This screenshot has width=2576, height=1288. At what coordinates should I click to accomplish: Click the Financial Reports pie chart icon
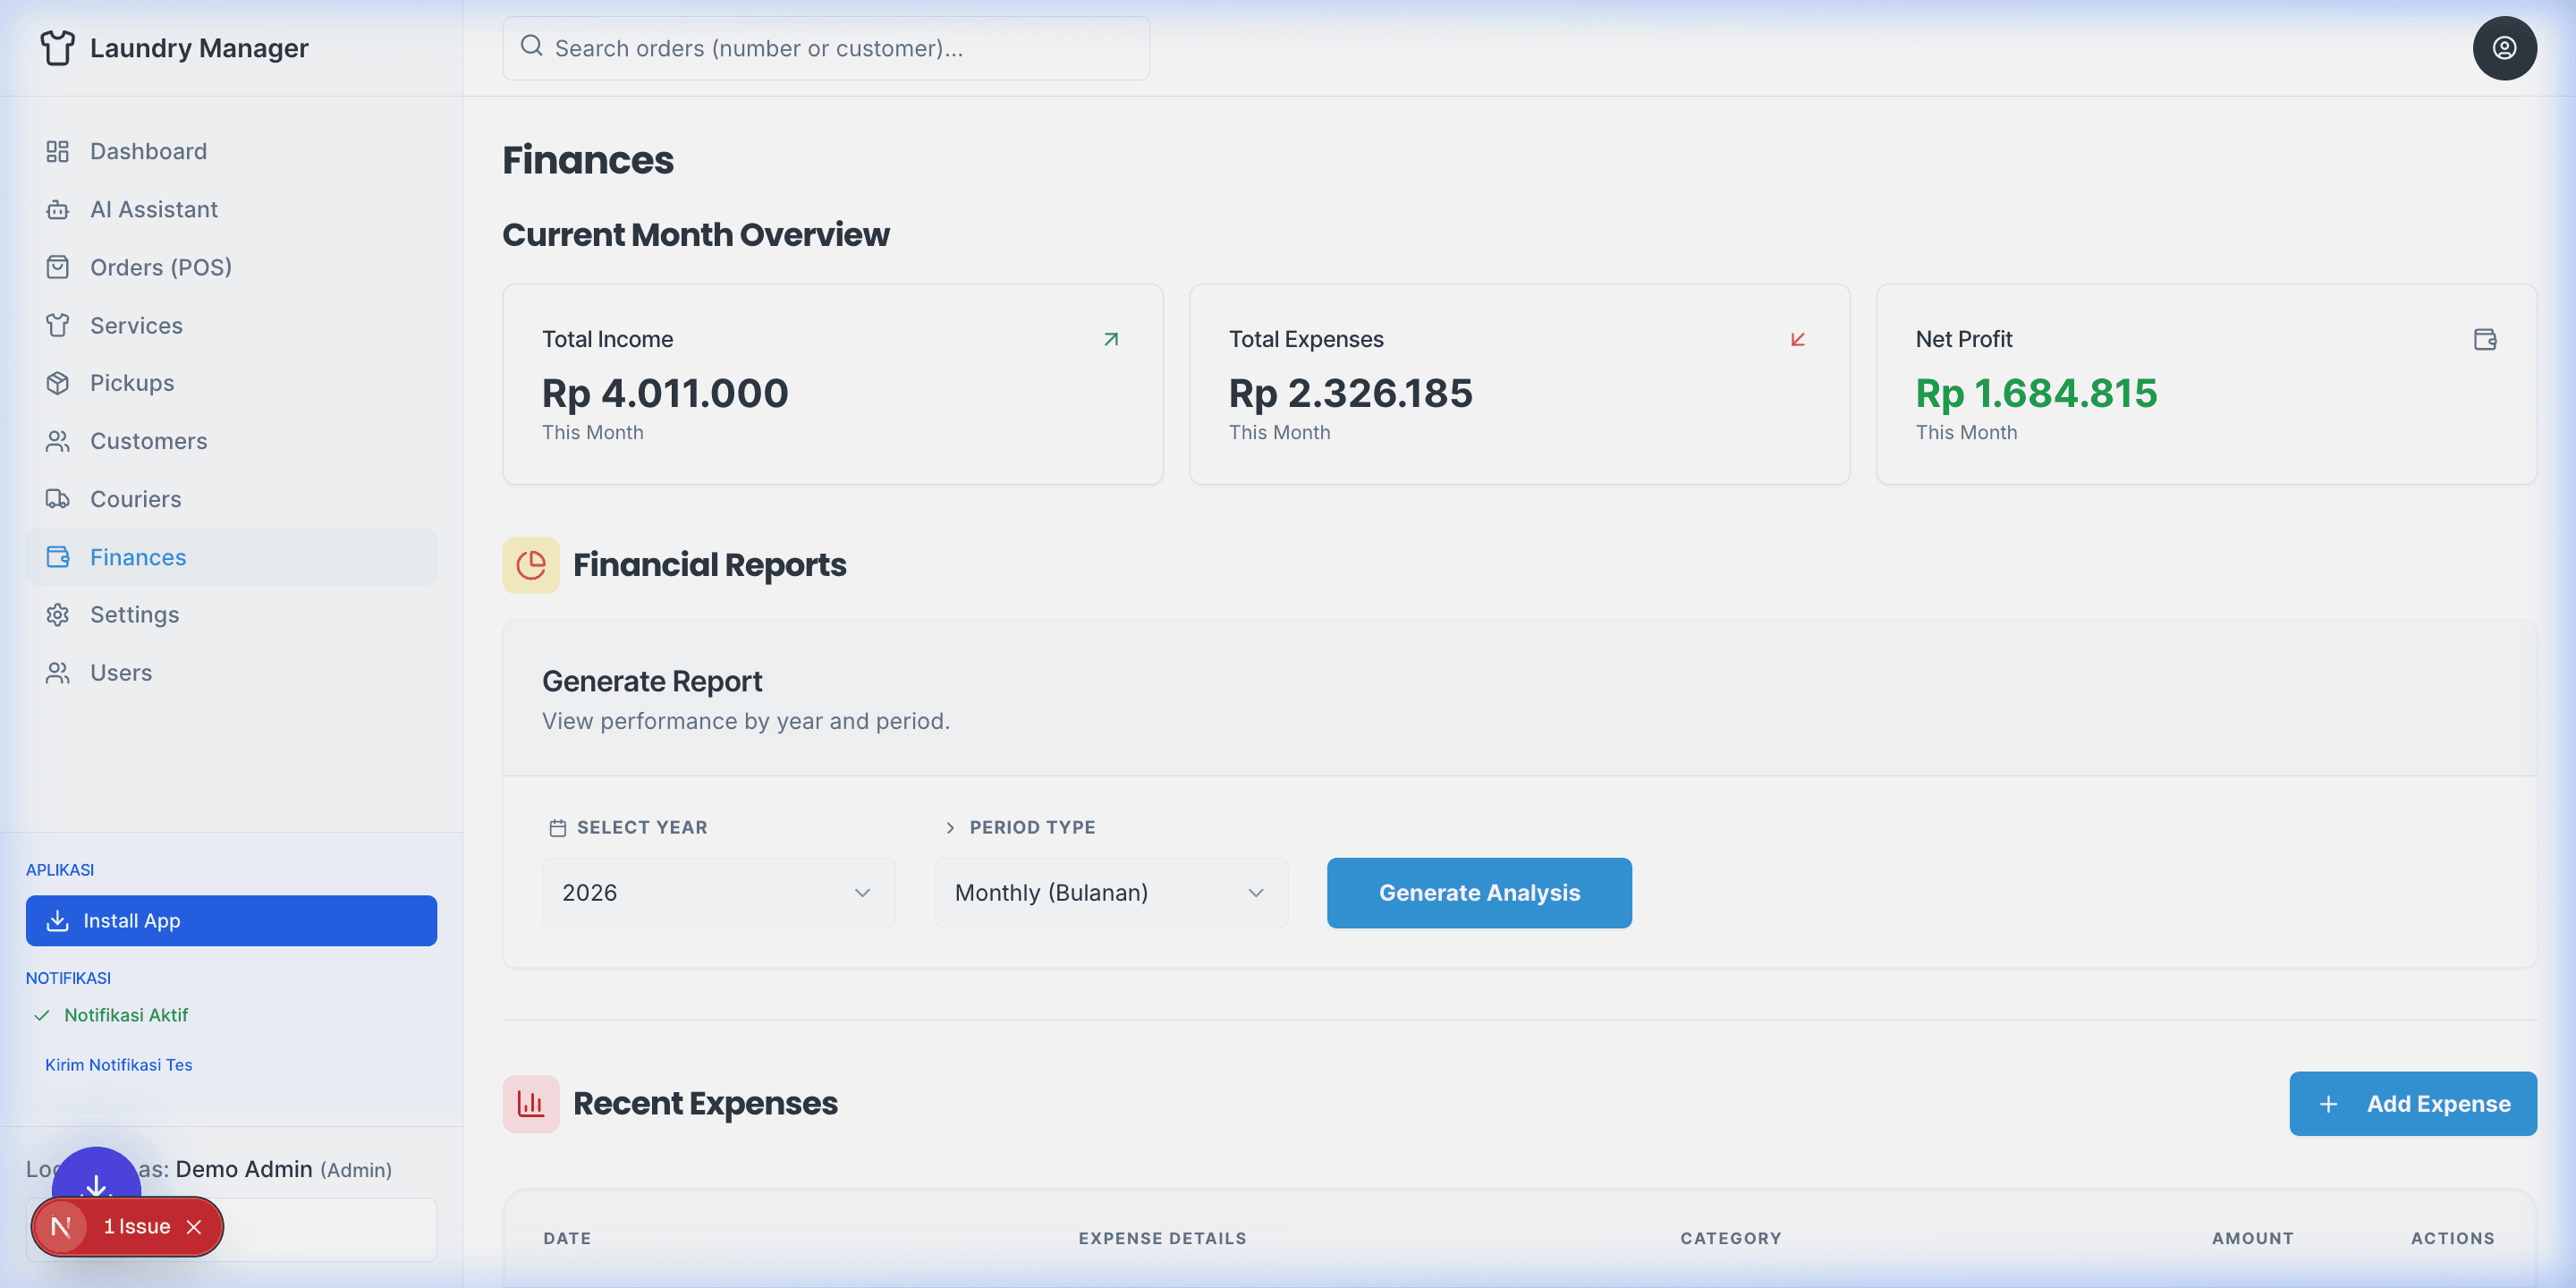point(530,565)
